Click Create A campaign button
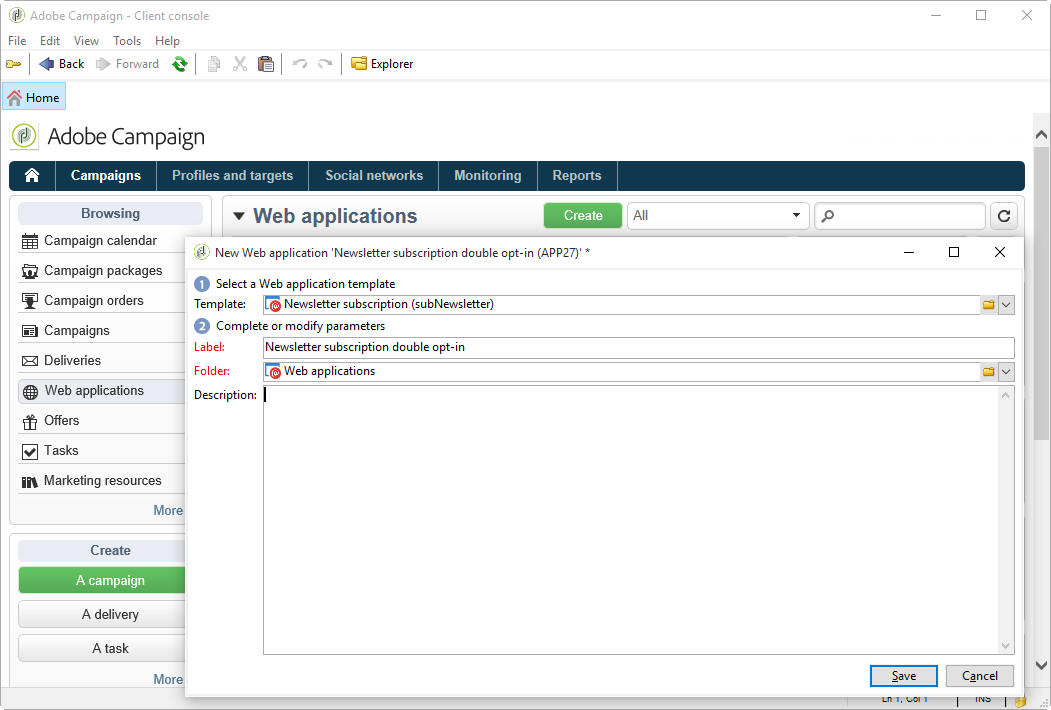This screenshot has width=1051, height=710. (102, 581)
